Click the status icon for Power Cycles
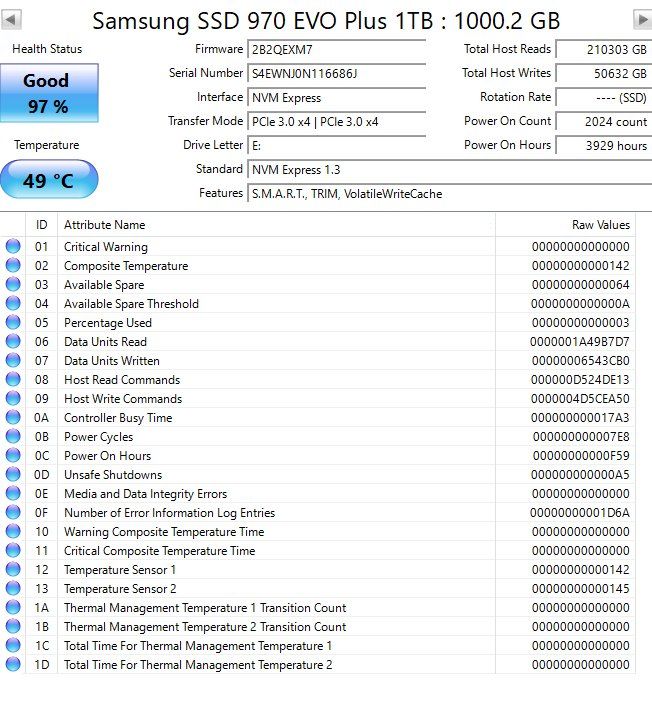This screenshot has width=652, height=715. (13, 436)
